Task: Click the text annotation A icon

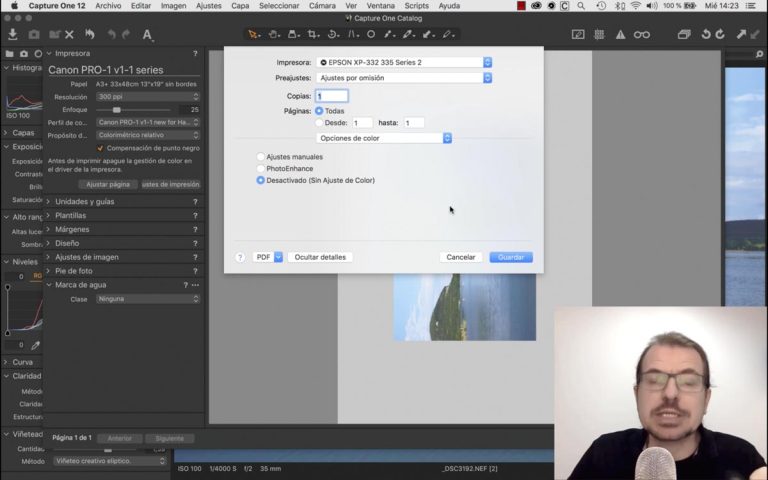Action: [147, 35]
